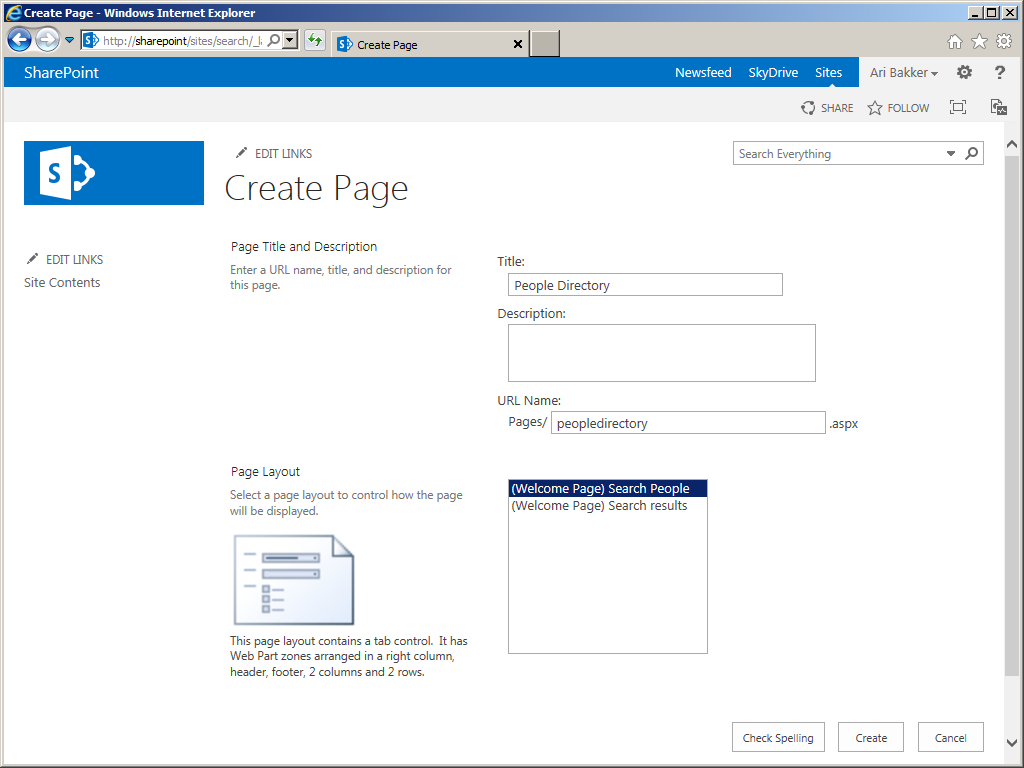Expand the address bar autocomplete dropdown

291,40
